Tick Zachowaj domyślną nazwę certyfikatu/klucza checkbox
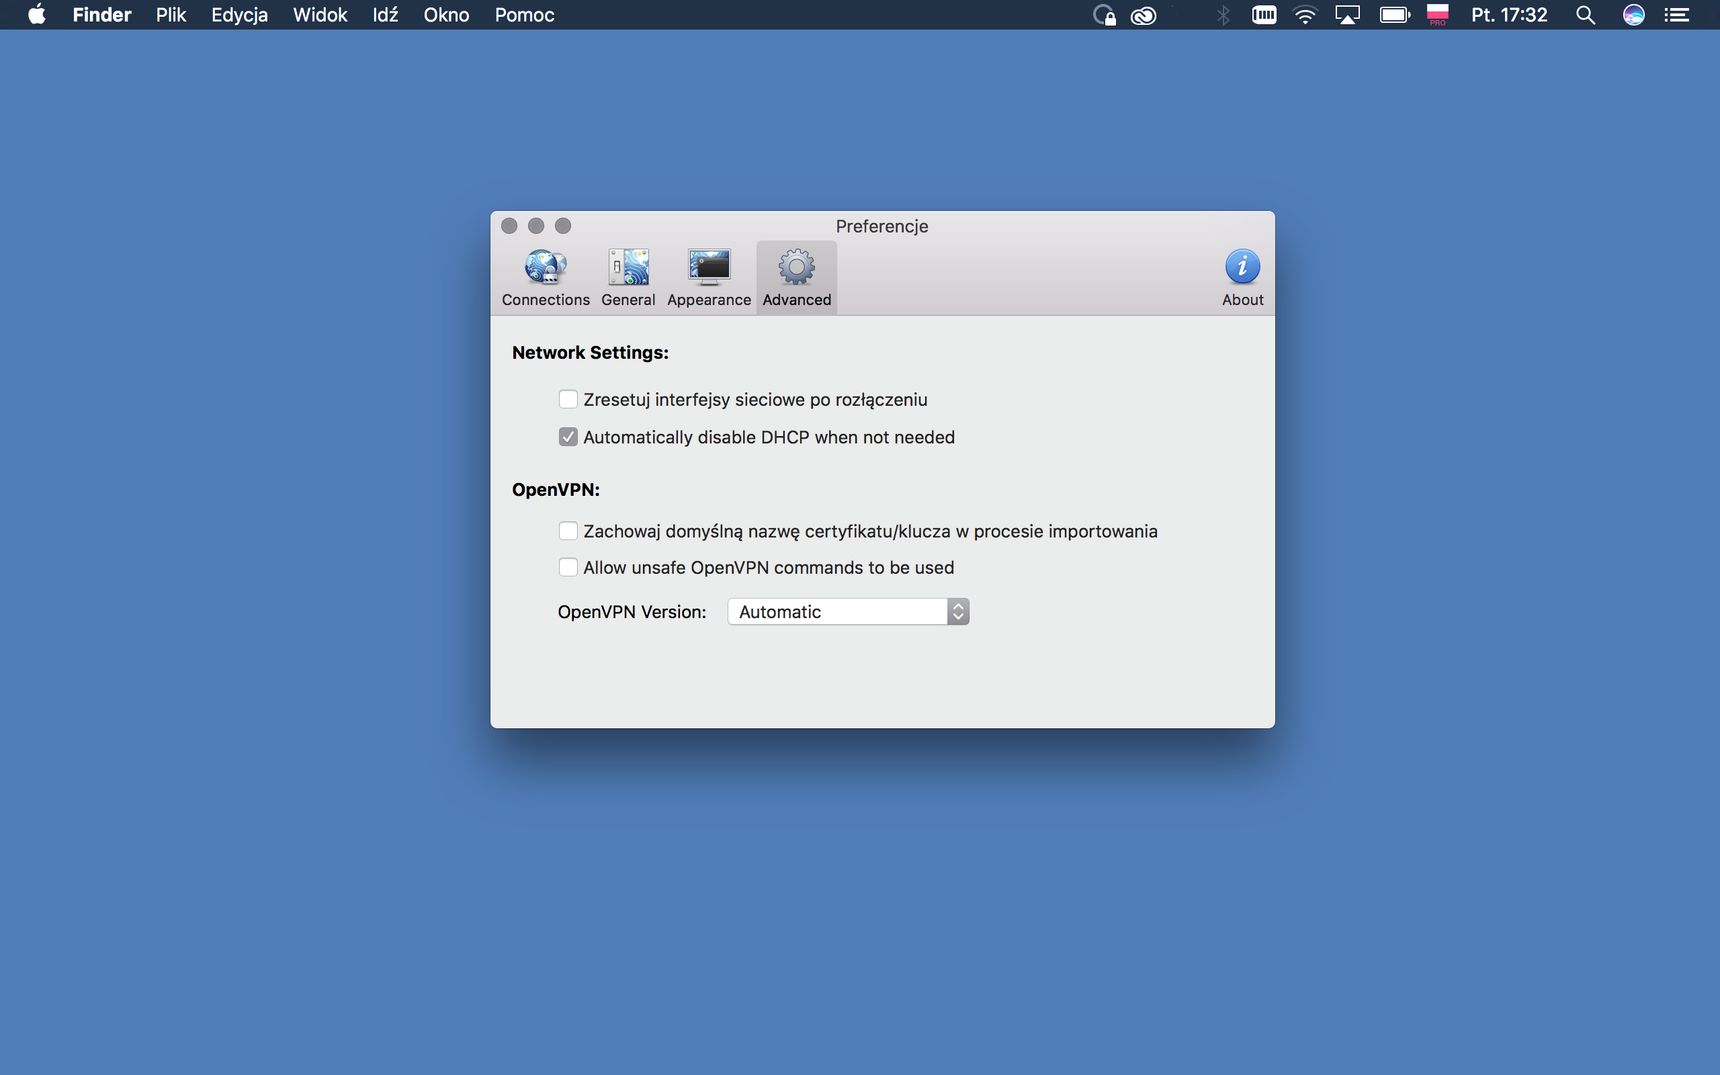Image resolution: width=1720 pixels, height=1075 pixels. click(568, 531)
